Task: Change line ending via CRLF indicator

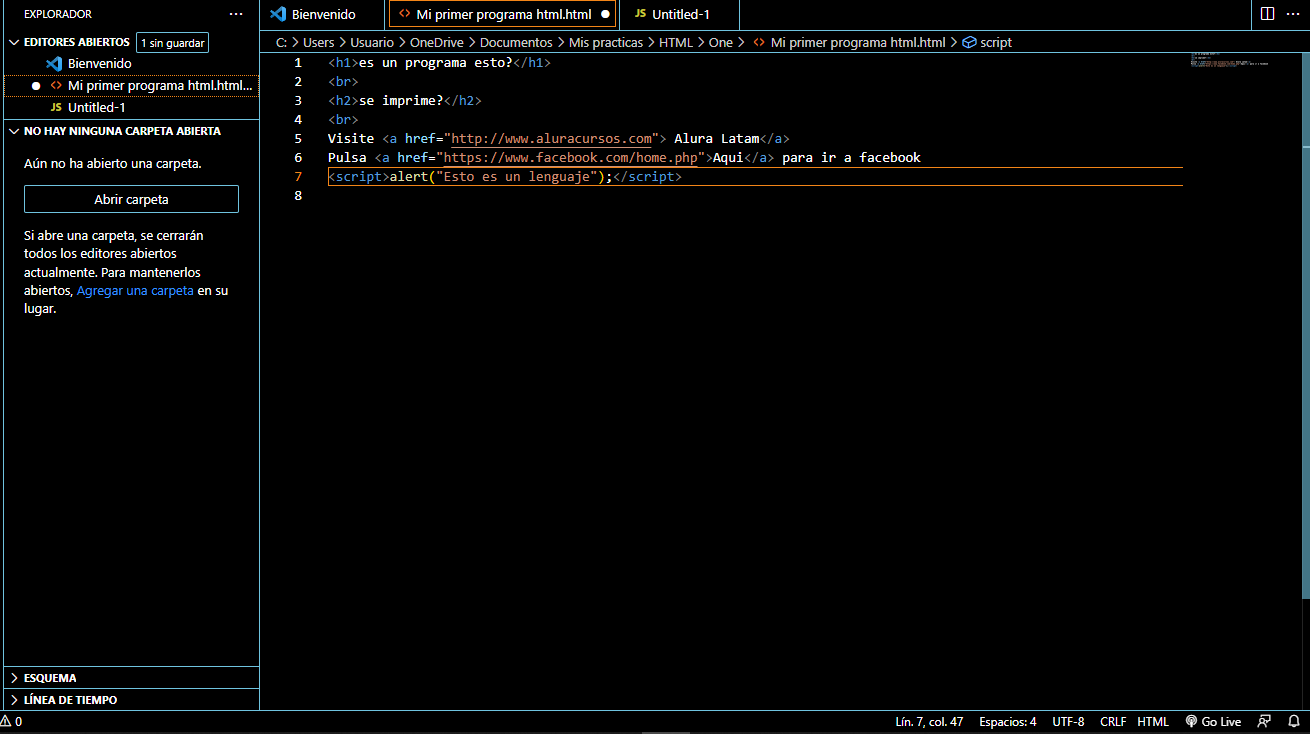Action: coord(1113,722)
